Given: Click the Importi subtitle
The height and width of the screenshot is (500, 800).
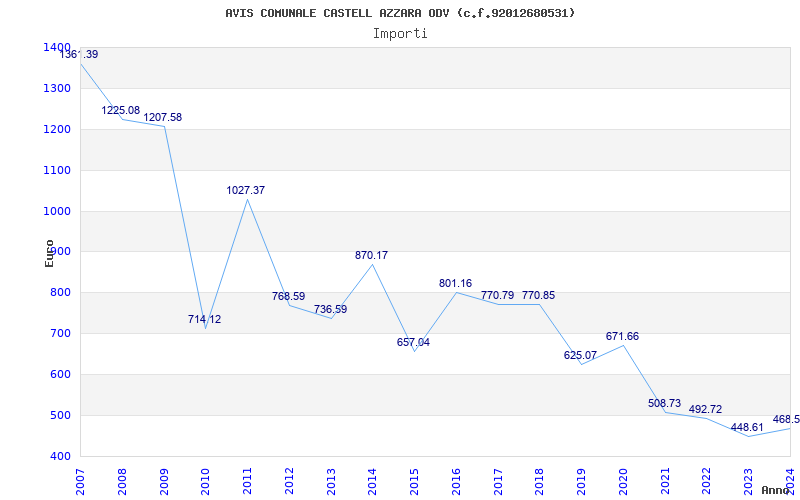Looking at the screenshot, I should pos(400,34).
